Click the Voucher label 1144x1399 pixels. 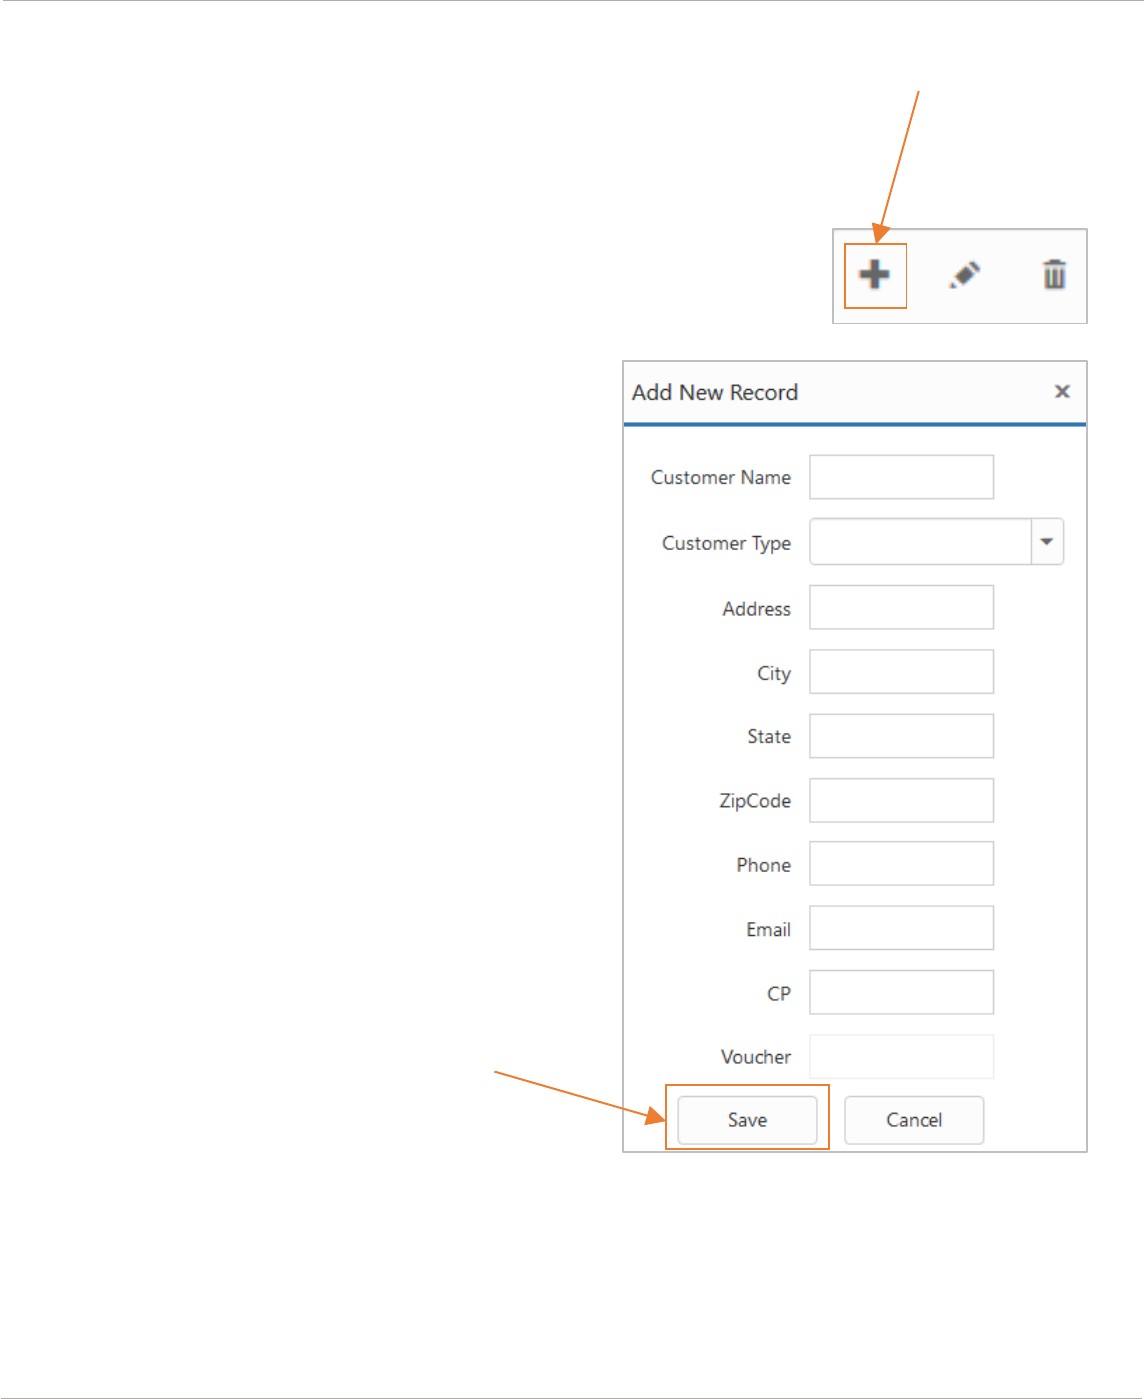(755, 1057)
